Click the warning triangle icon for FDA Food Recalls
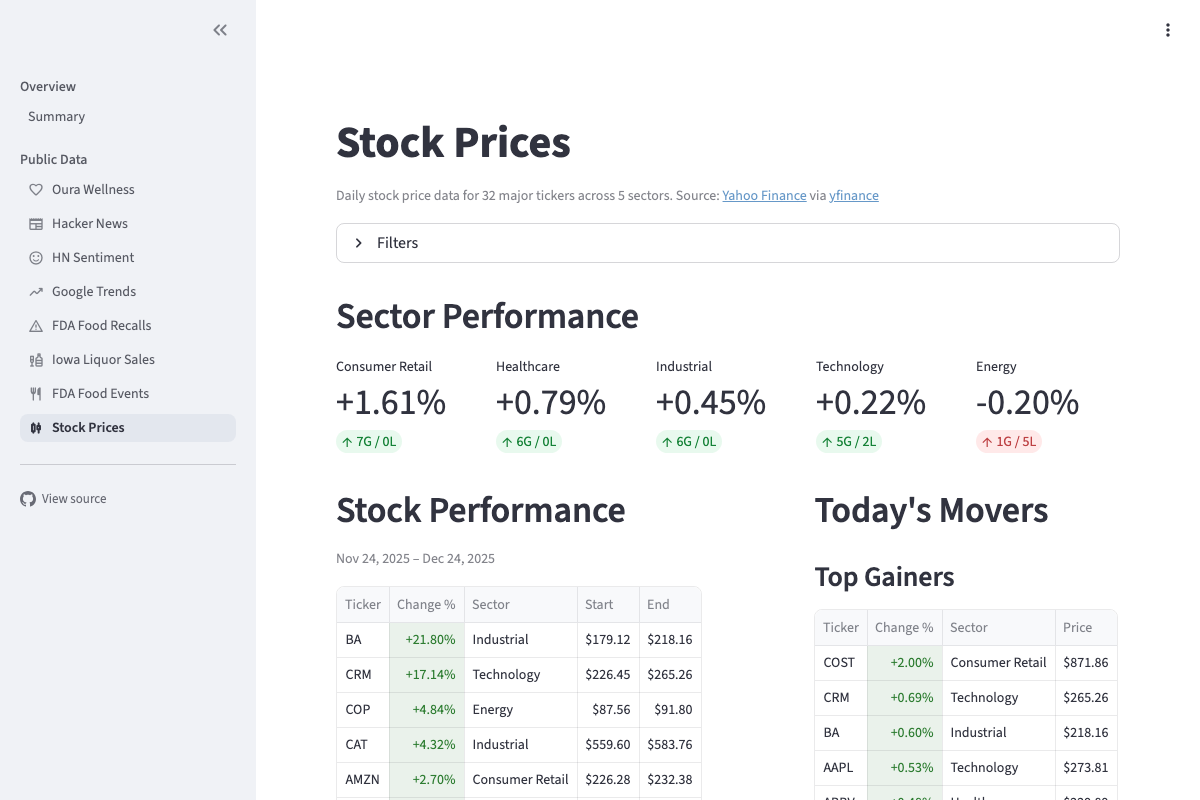Screen dimensions: 1200x800 36,325
